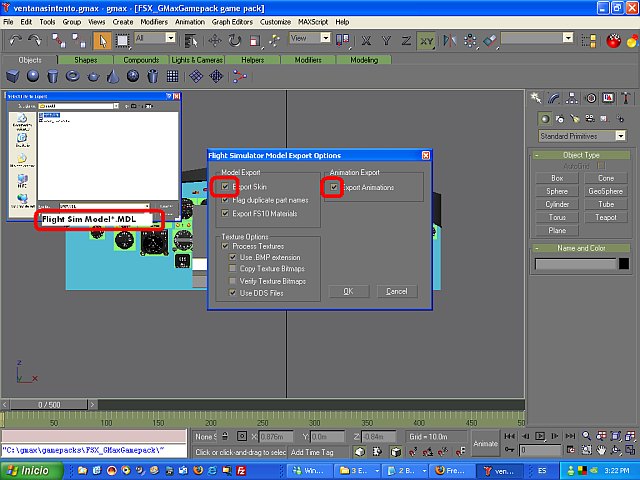Toggle the Export Animations checkbox

click(335, 187)
